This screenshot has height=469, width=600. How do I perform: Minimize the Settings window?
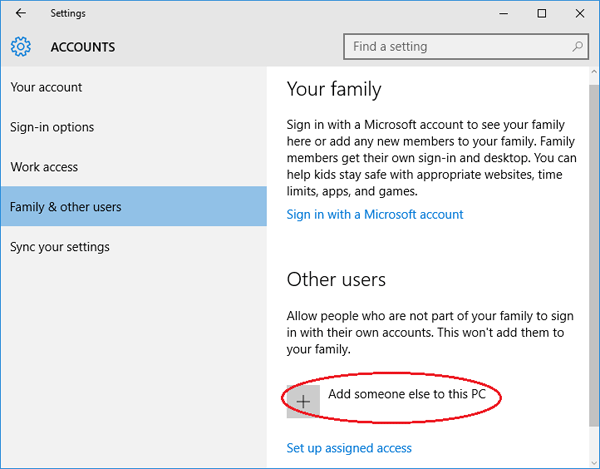coord(495,13)
